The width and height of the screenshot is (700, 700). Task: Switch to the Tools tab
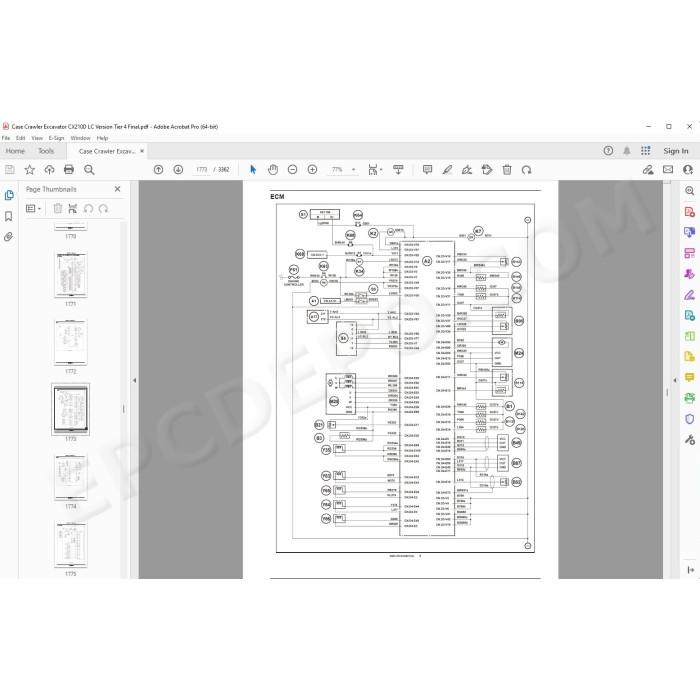pos(46,151)
